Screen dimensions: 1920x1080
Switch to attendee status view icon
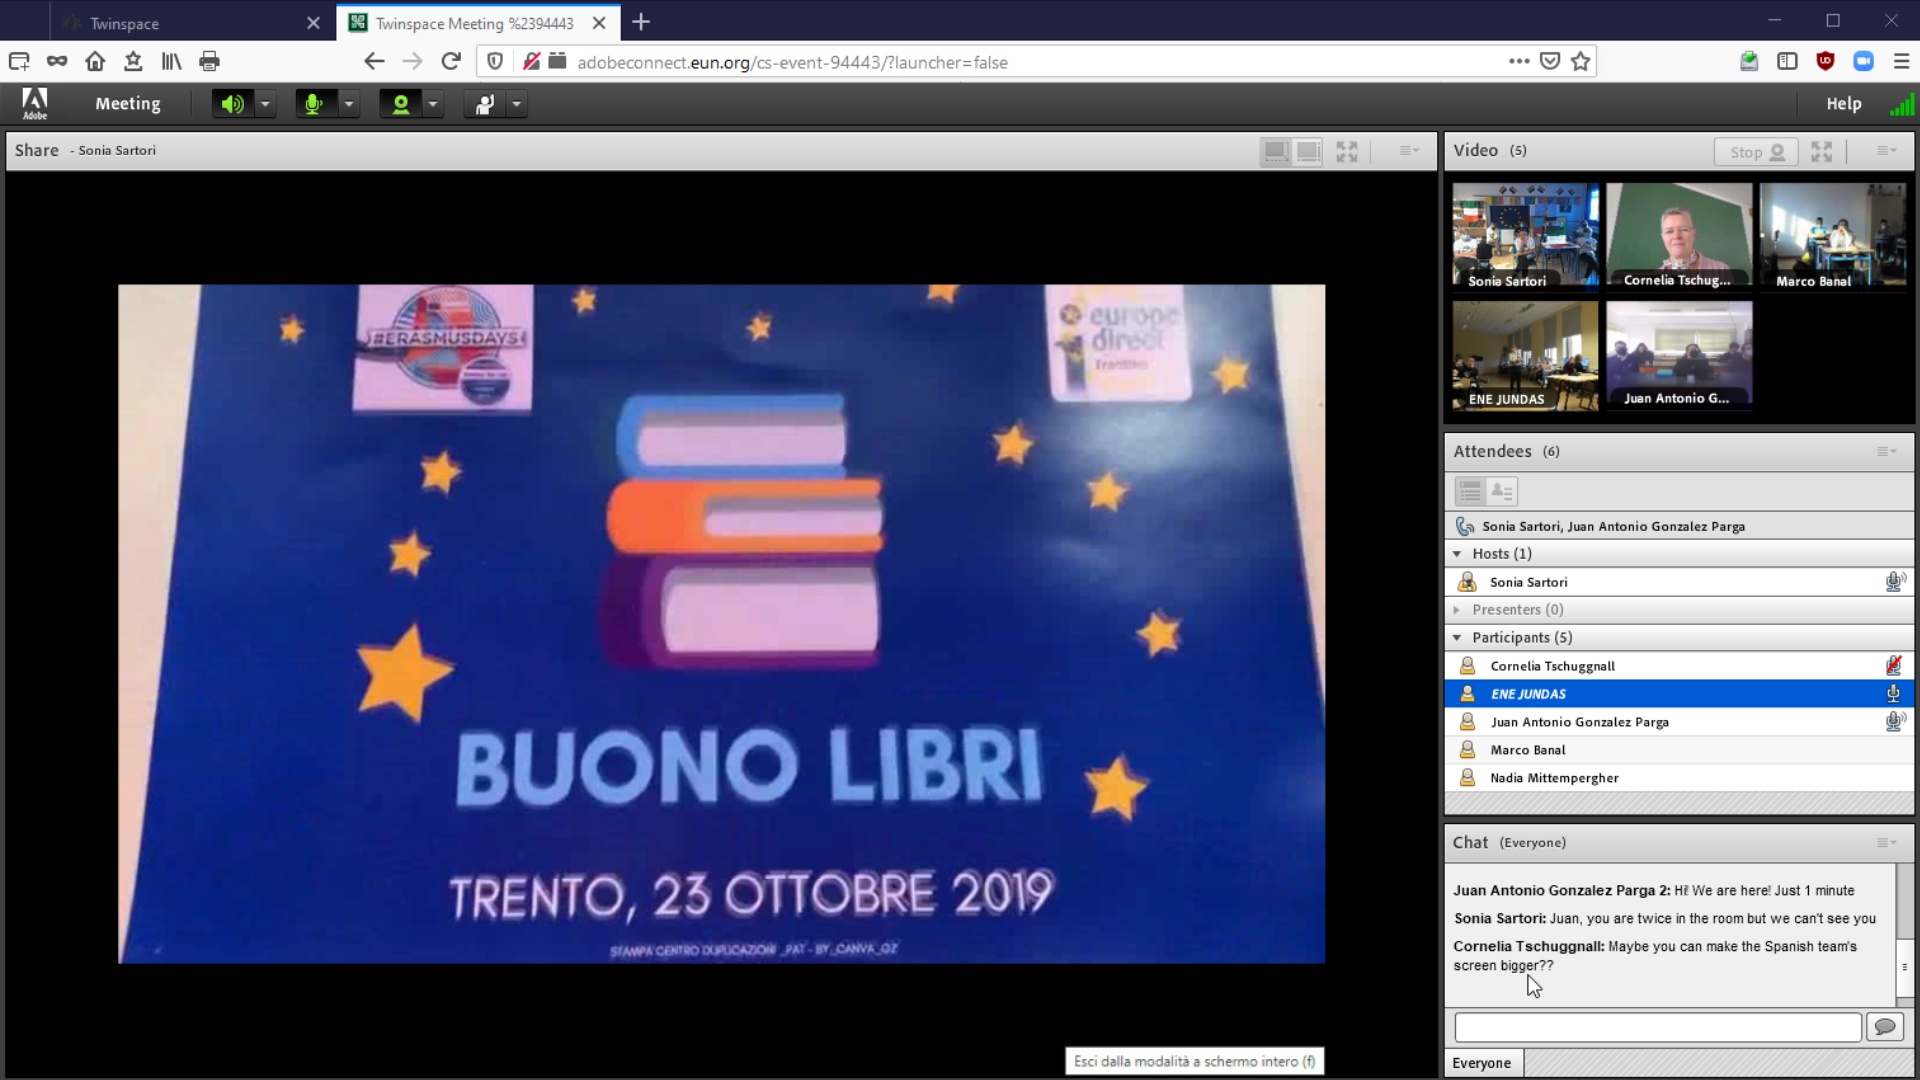(x=1502, y=491)
